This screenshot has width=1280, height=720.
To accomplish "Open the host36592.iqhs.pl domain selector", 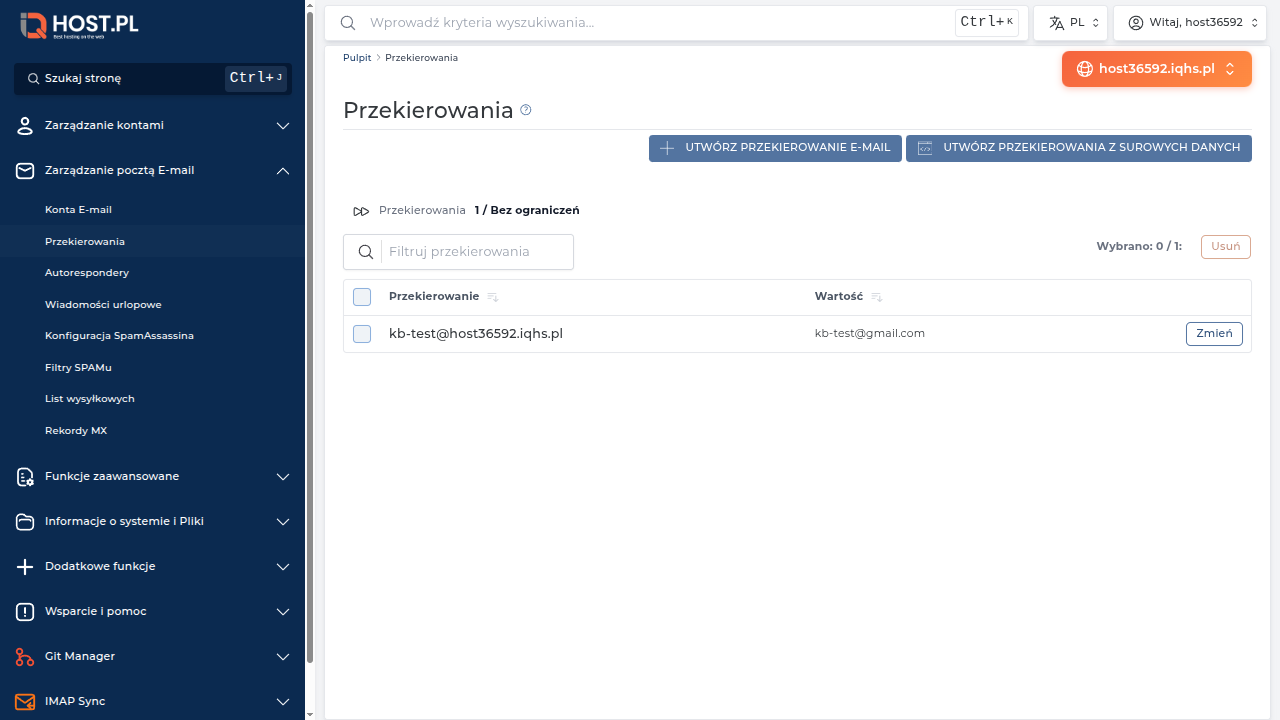I will (1157, 69).
